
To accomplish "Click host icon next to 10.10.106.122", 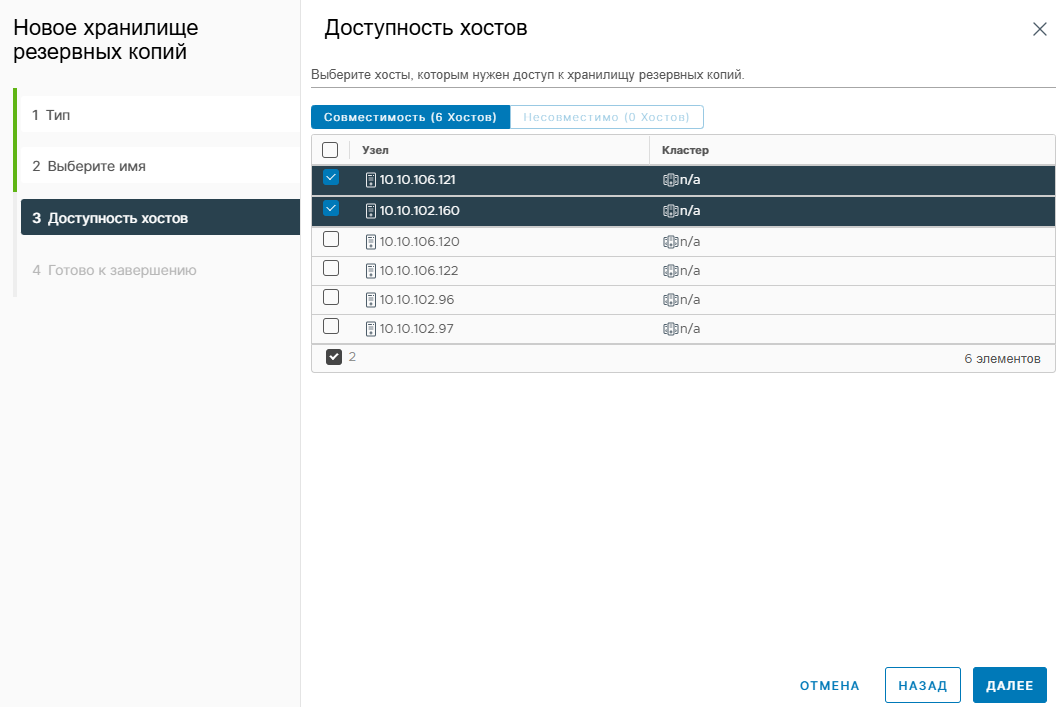I will click(371, 271).
